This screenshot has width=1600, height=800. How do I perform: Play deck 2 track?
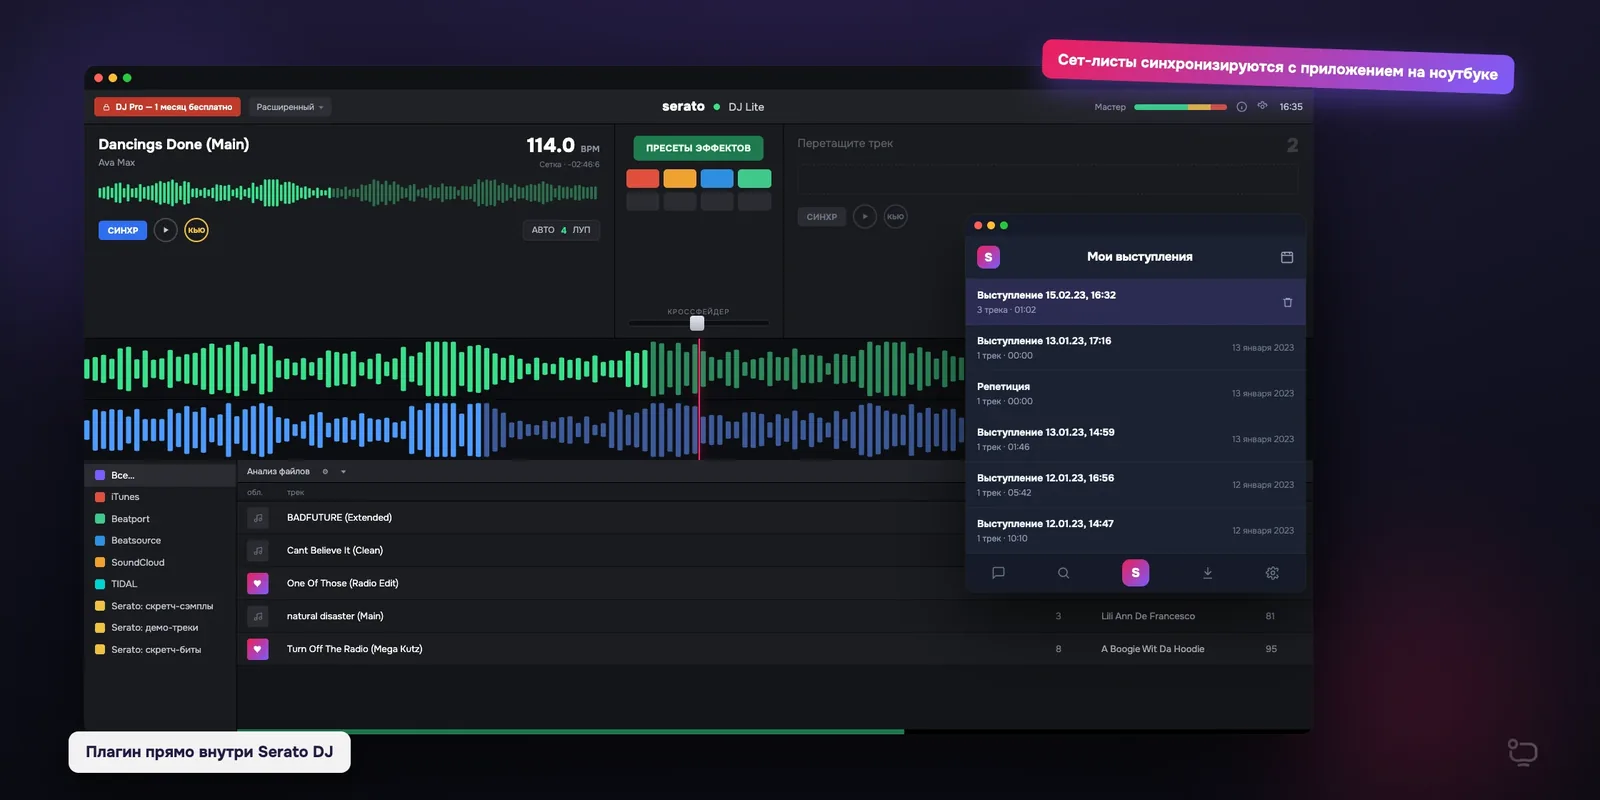click(865, 217)
